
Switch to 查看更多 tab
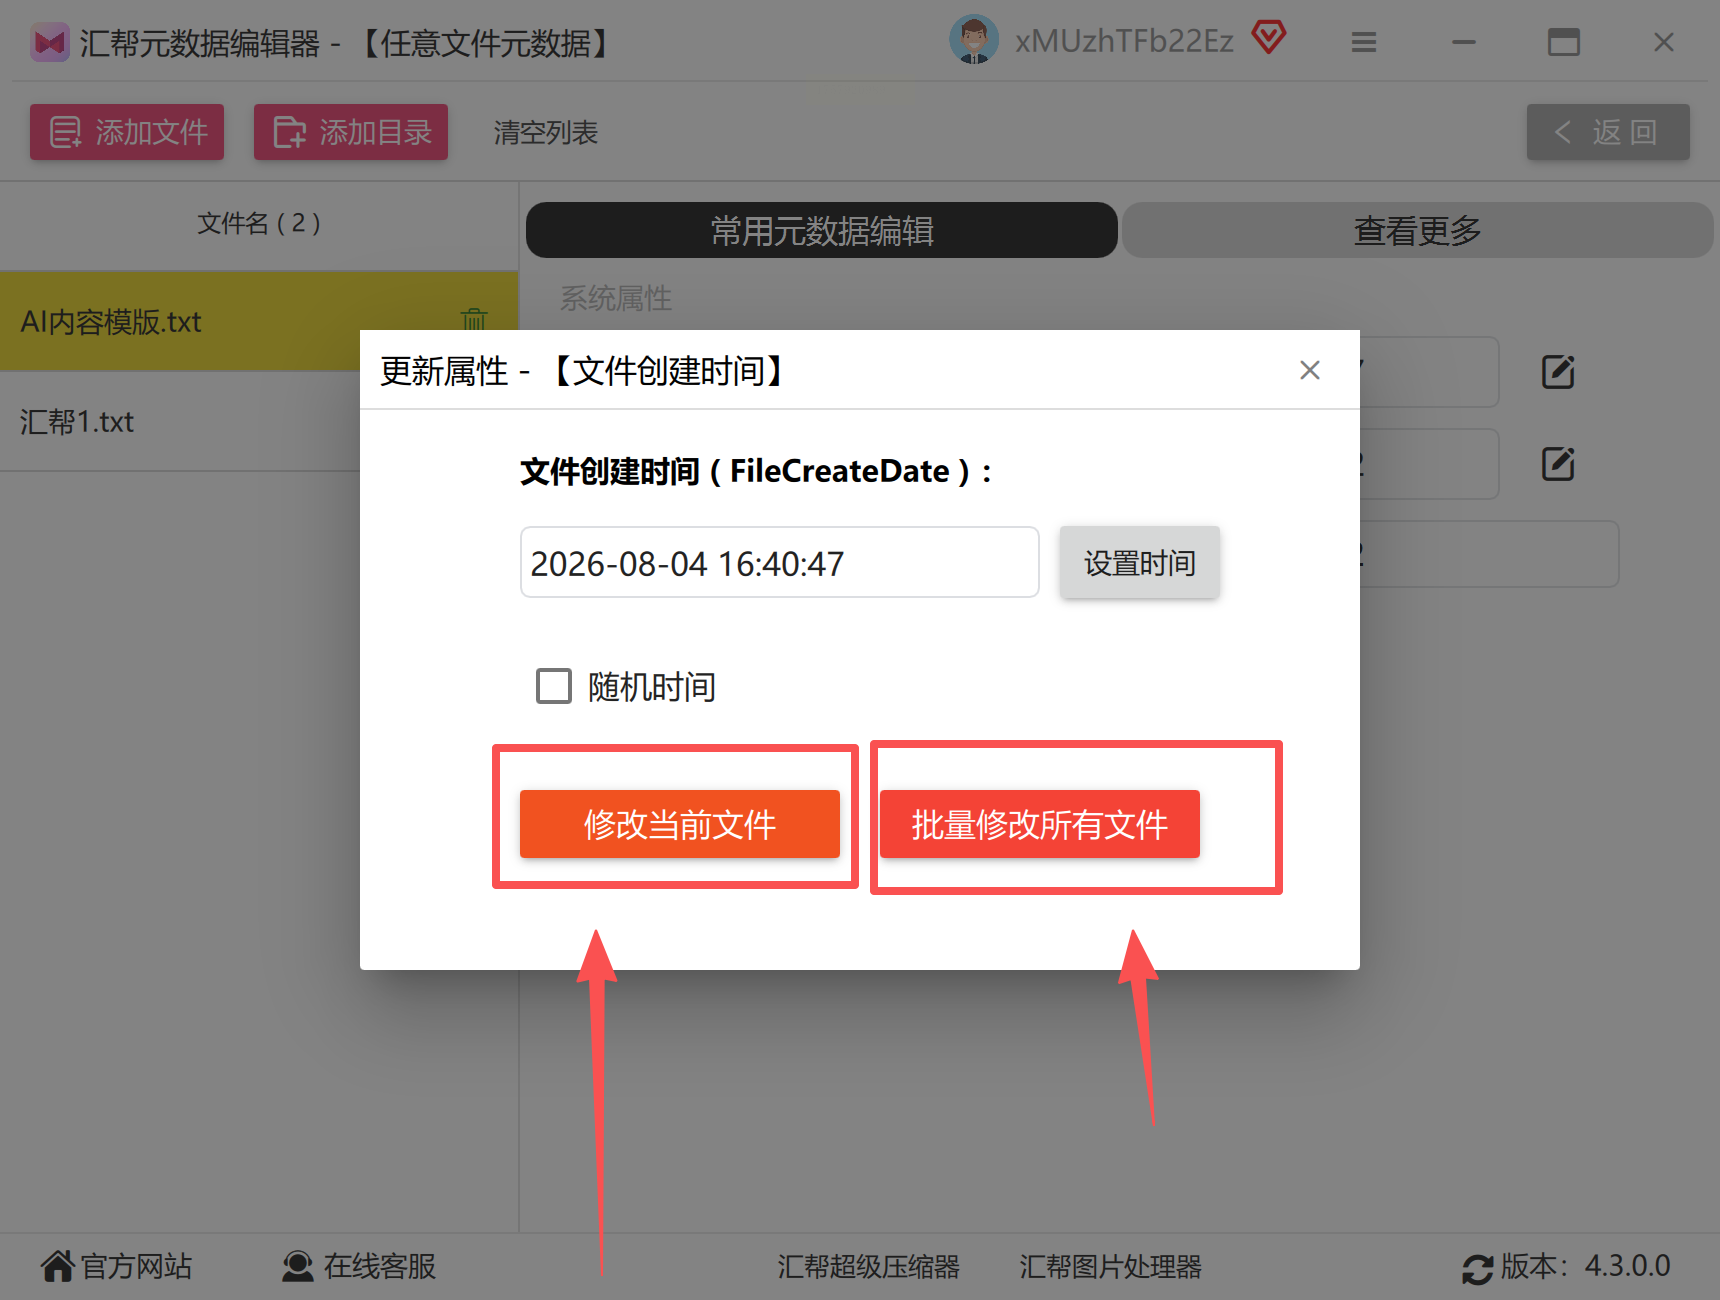click(1417, 230)
